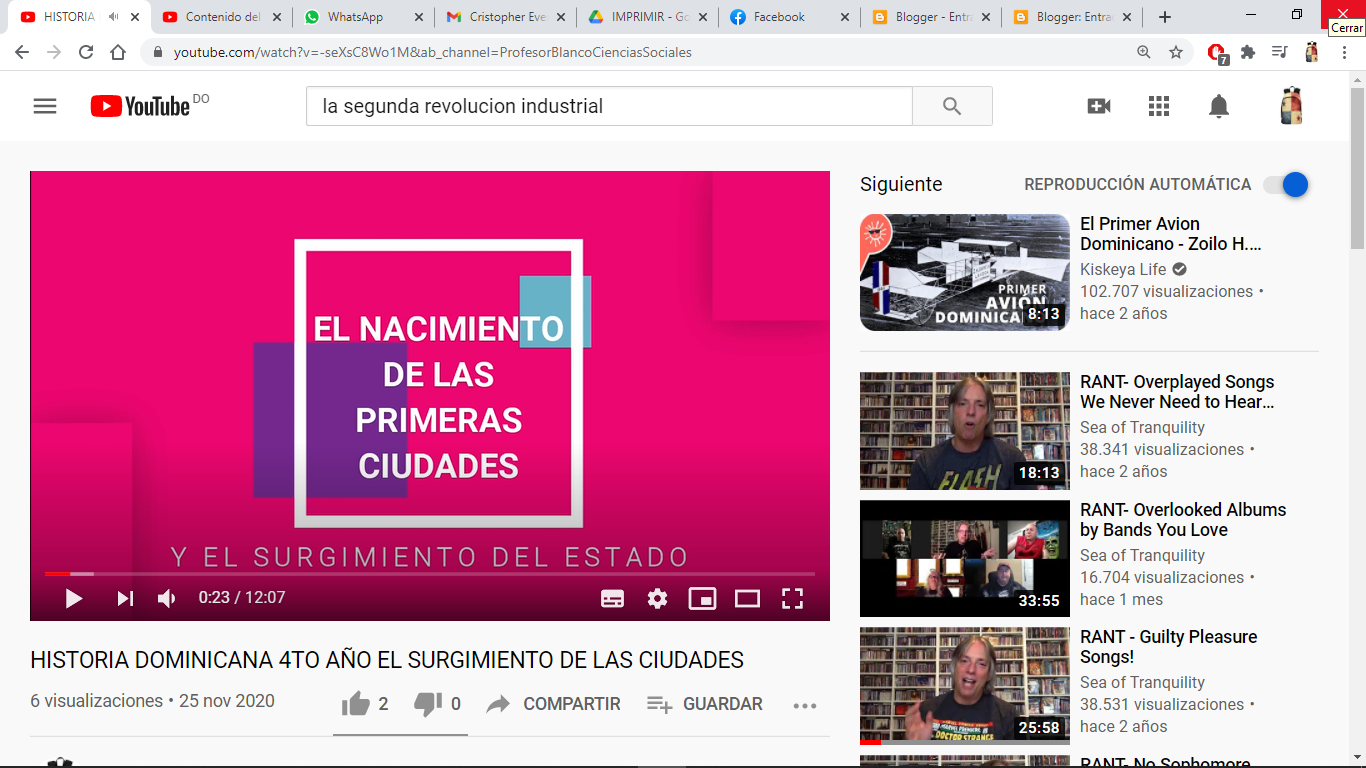Restore down the browser window
The image size is (1366, 768).
pyautogui.click(x=1297, y=15)
